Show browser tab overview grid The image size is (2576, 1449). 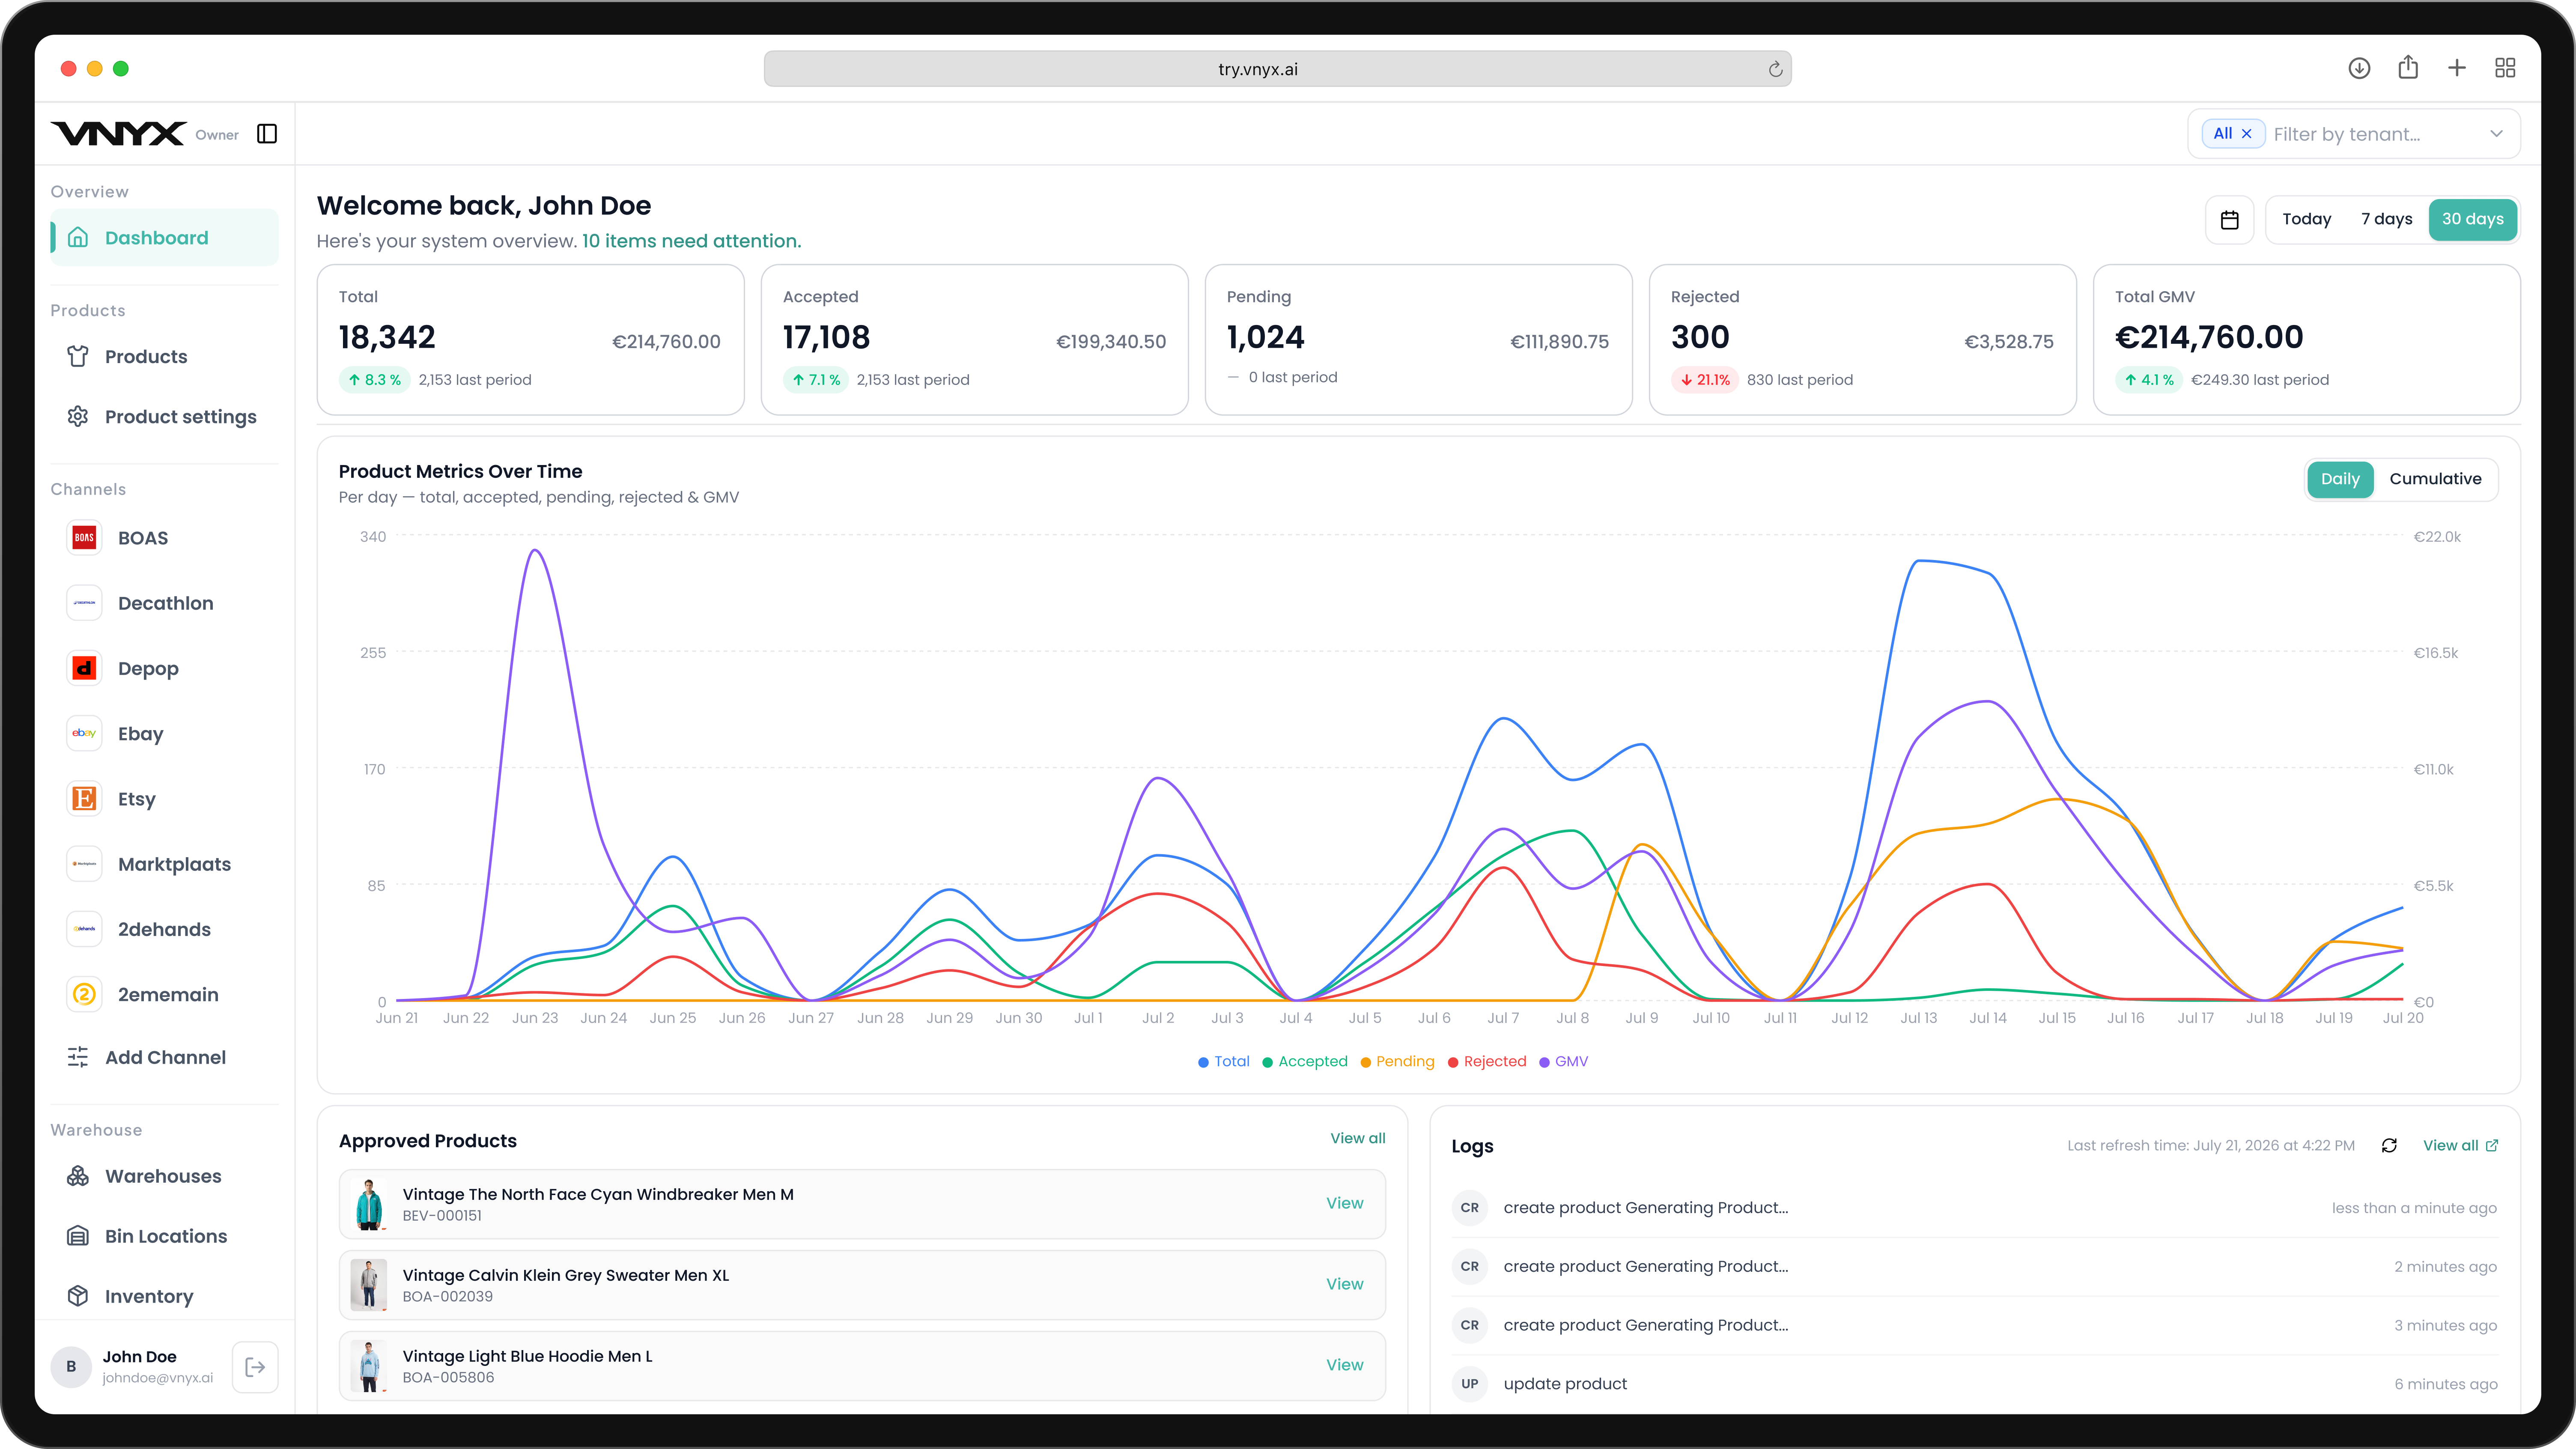(2505, 68)
